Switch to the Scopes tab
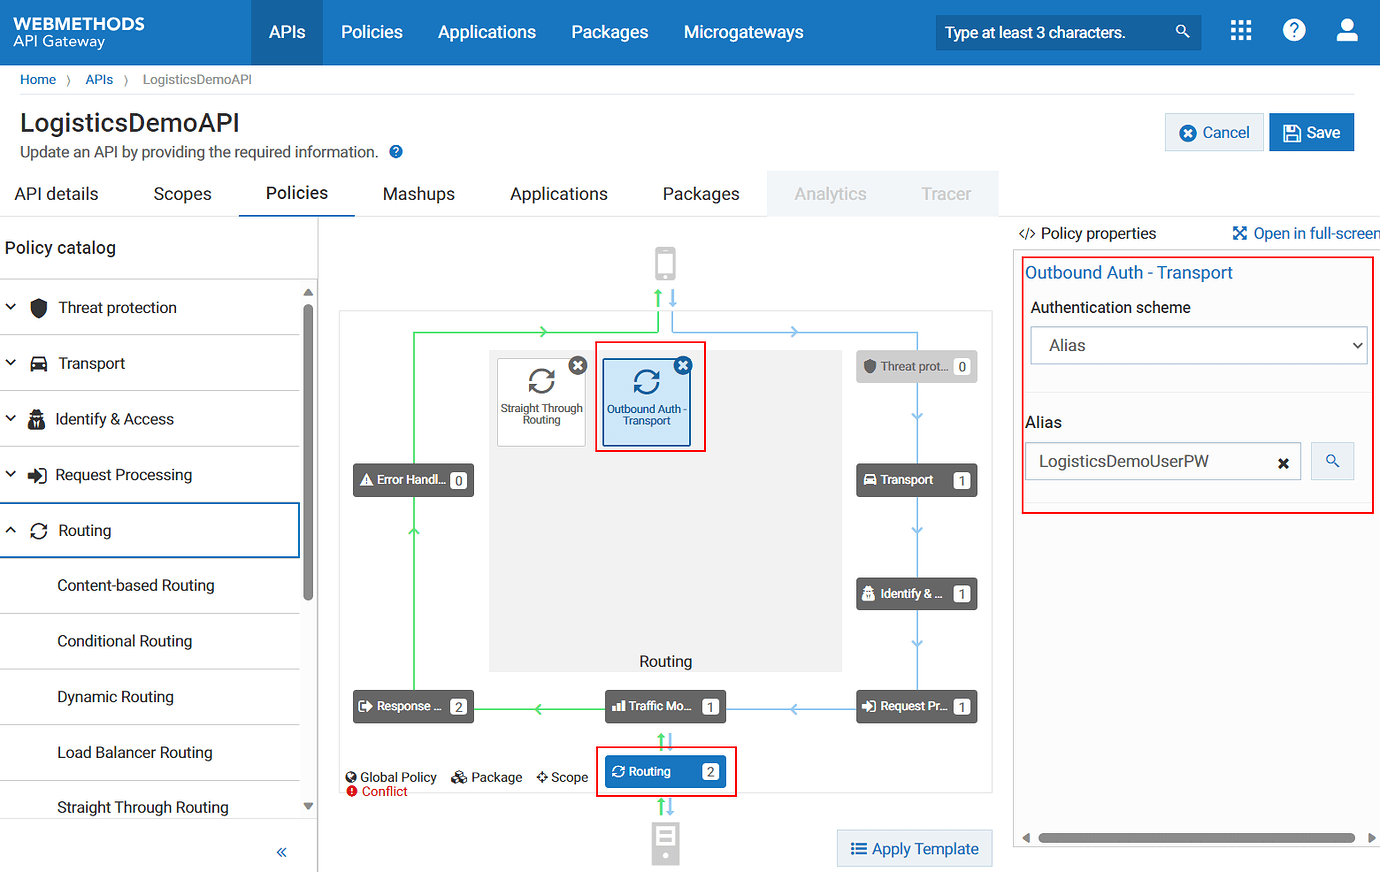 coord(182,194)
